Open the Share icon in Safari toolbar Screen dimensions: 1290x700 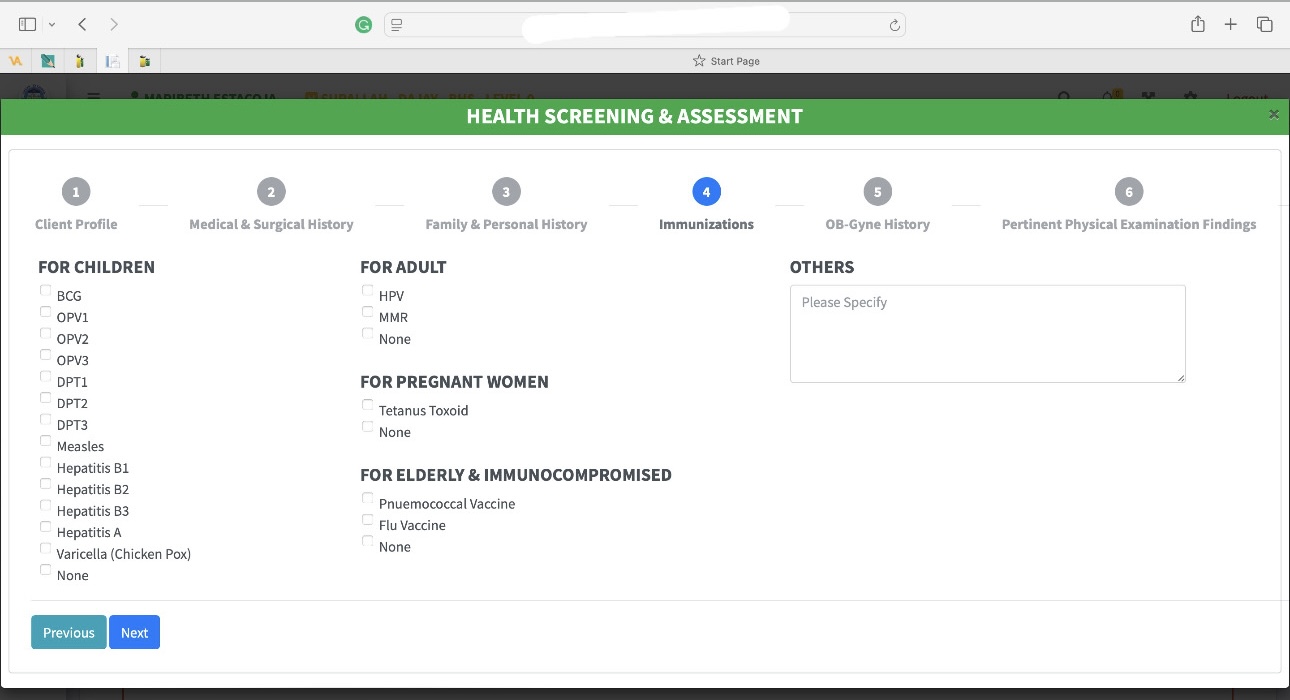coord(1198,24)
